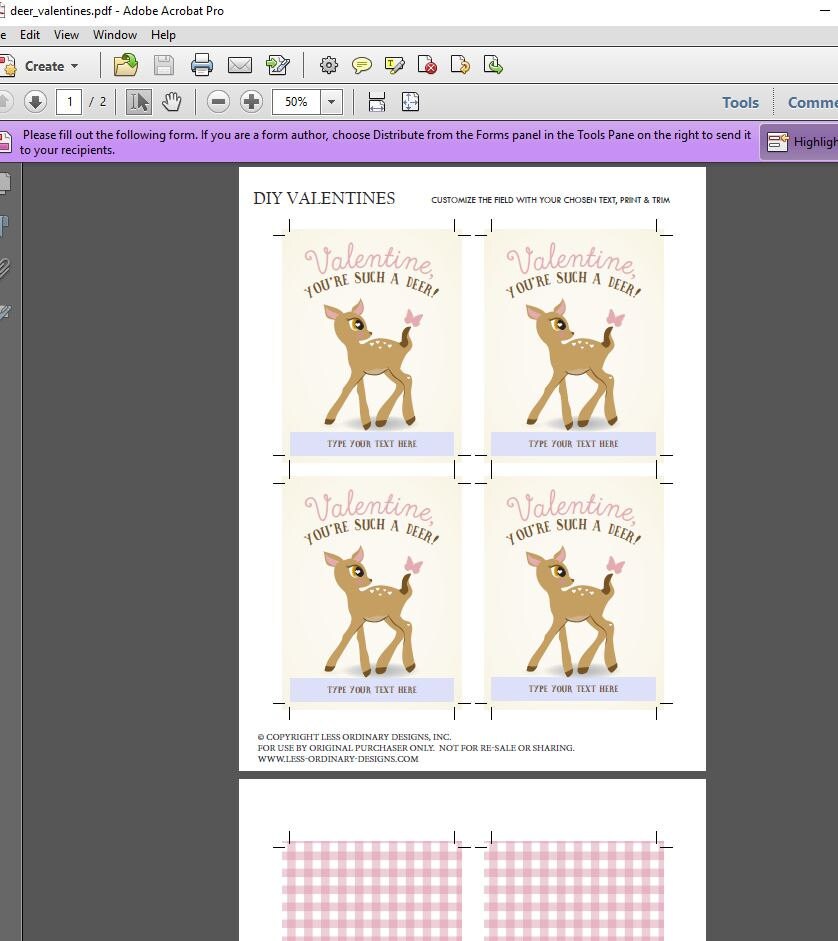Screen dimensions: 838x941
Task: Send file by email envelope icon
Action: tap(240, 65)
